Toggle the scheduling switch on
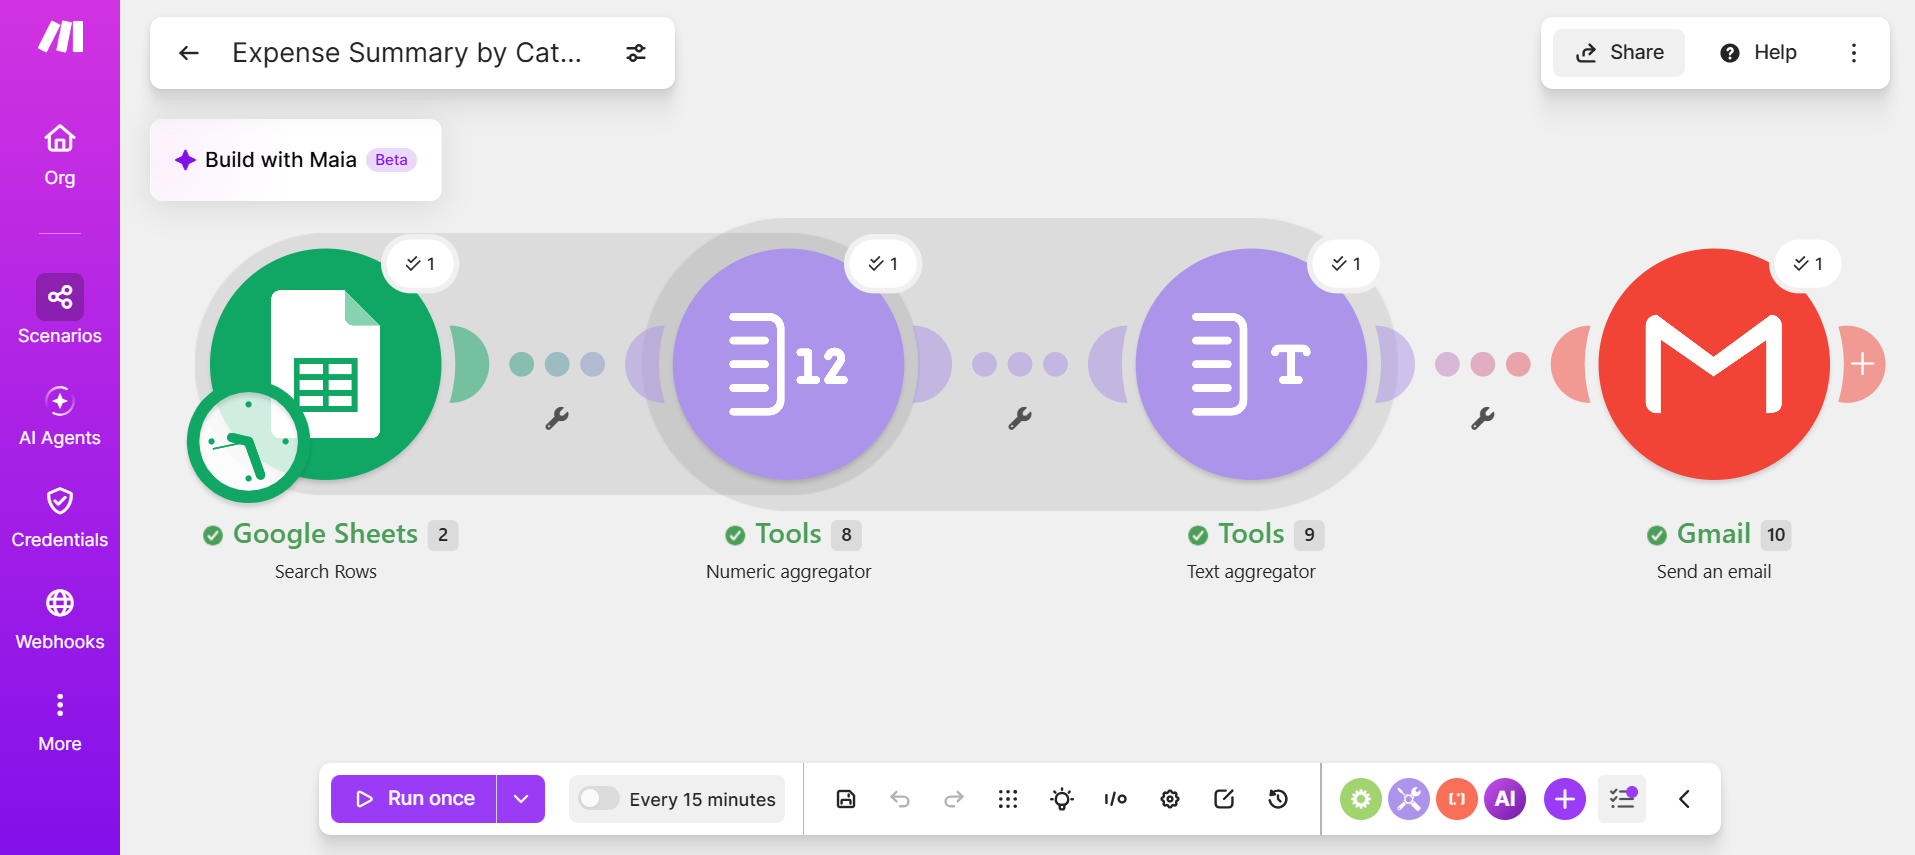The height and width of the screenshot is (855, 1915). [599, 798]
